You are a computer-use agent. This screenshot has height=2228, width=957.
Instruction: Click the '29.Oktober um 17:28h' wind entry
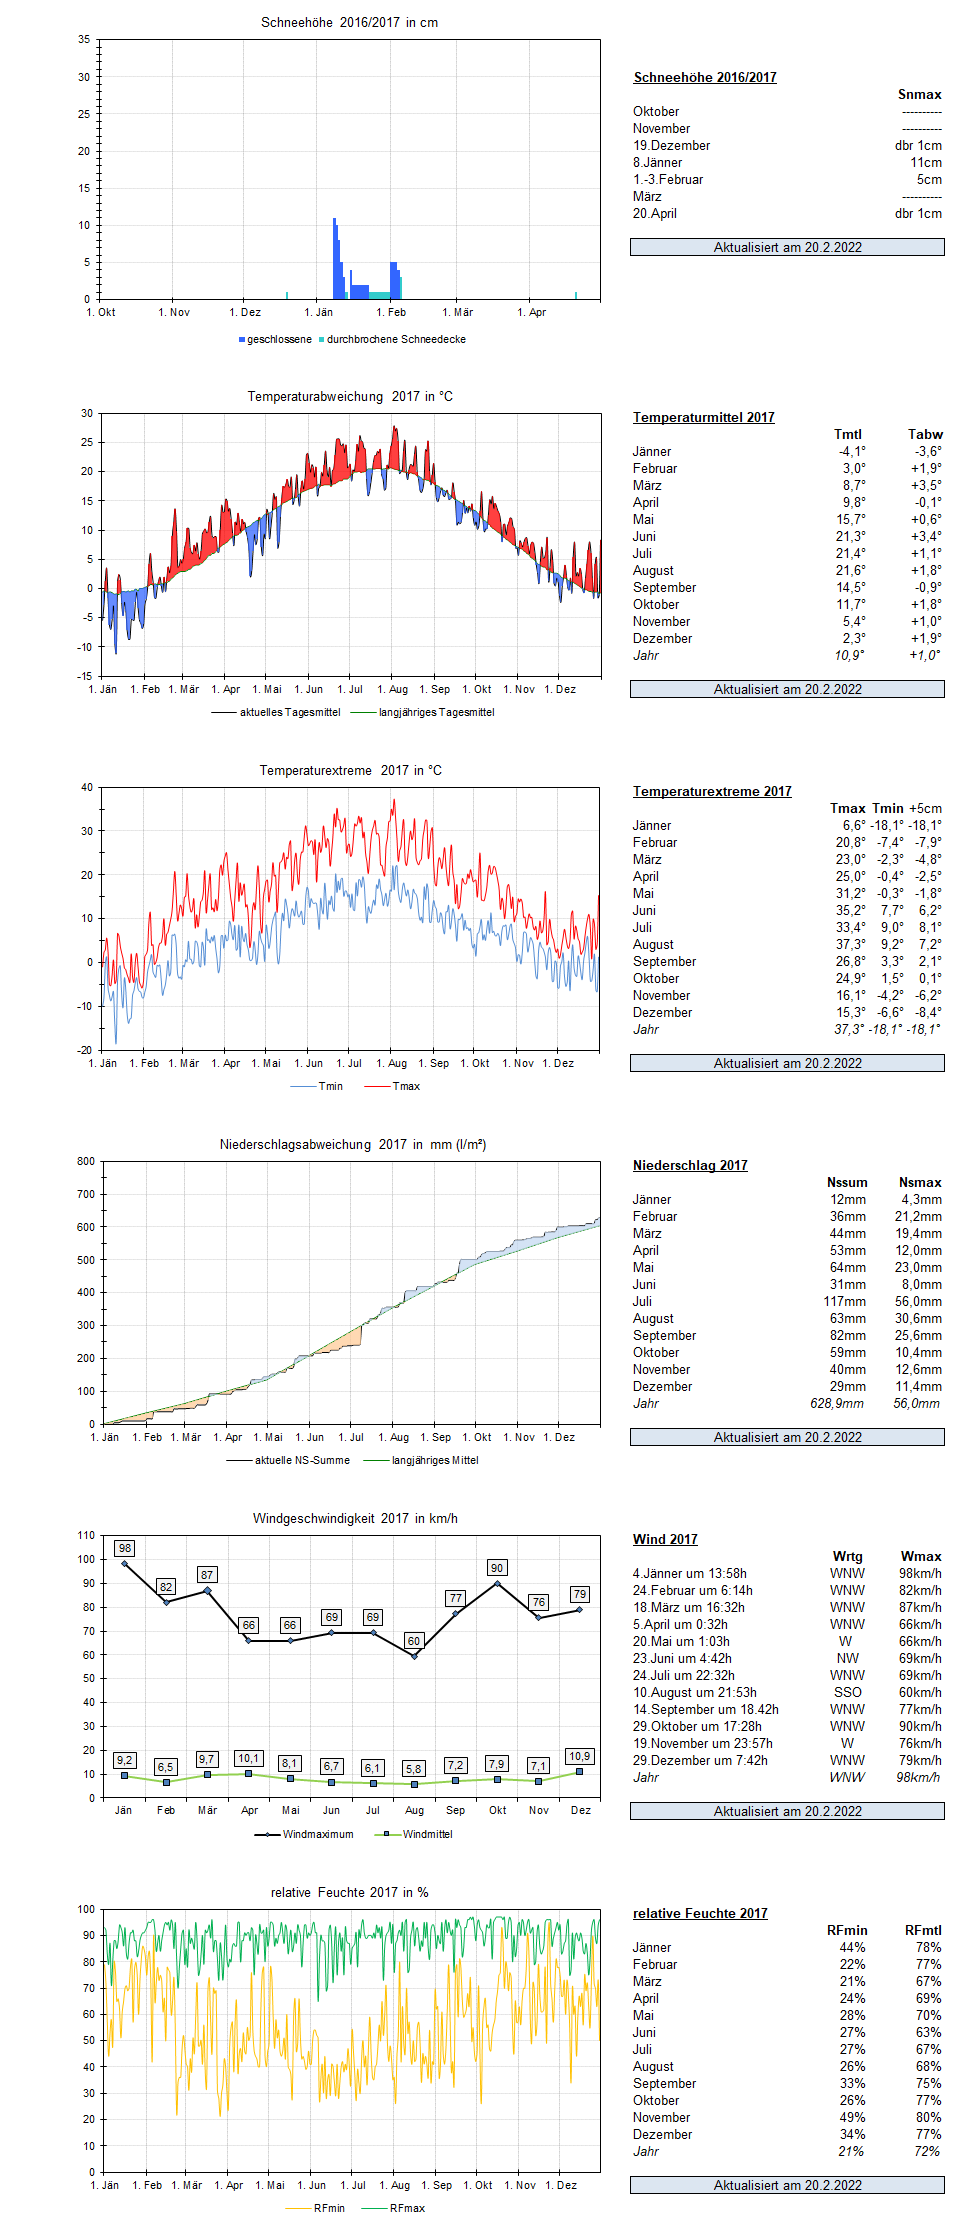[697, 1726]
